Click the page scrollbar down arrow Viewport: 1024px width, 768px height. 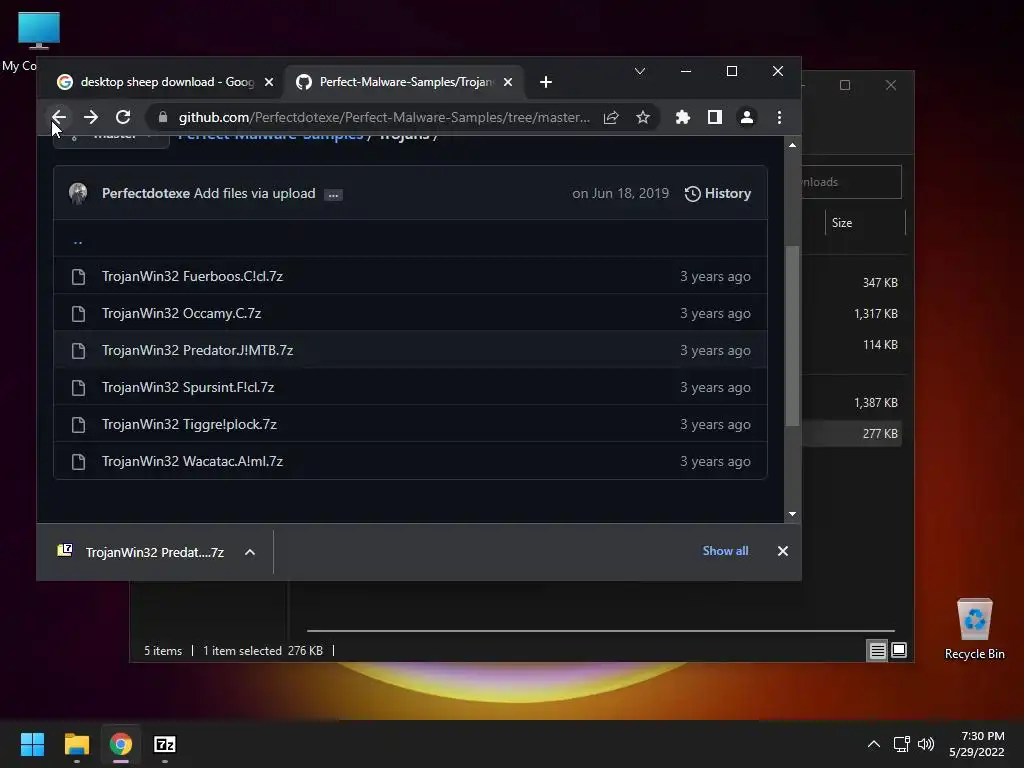tap(792, 514)
